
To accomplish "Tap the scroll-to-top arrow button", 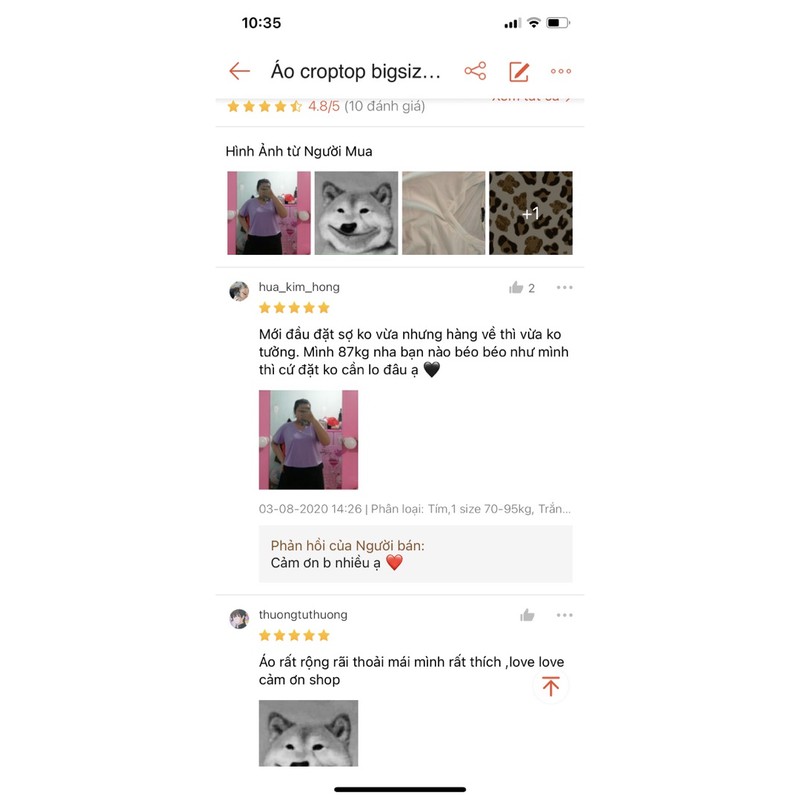I will pyautogui.click(x=551, y=686).
